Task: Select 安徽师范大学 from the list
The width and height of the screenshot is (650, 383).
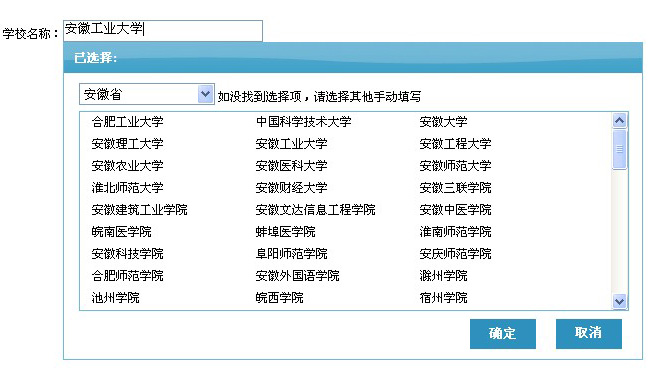Action: [x=455, y=166]
